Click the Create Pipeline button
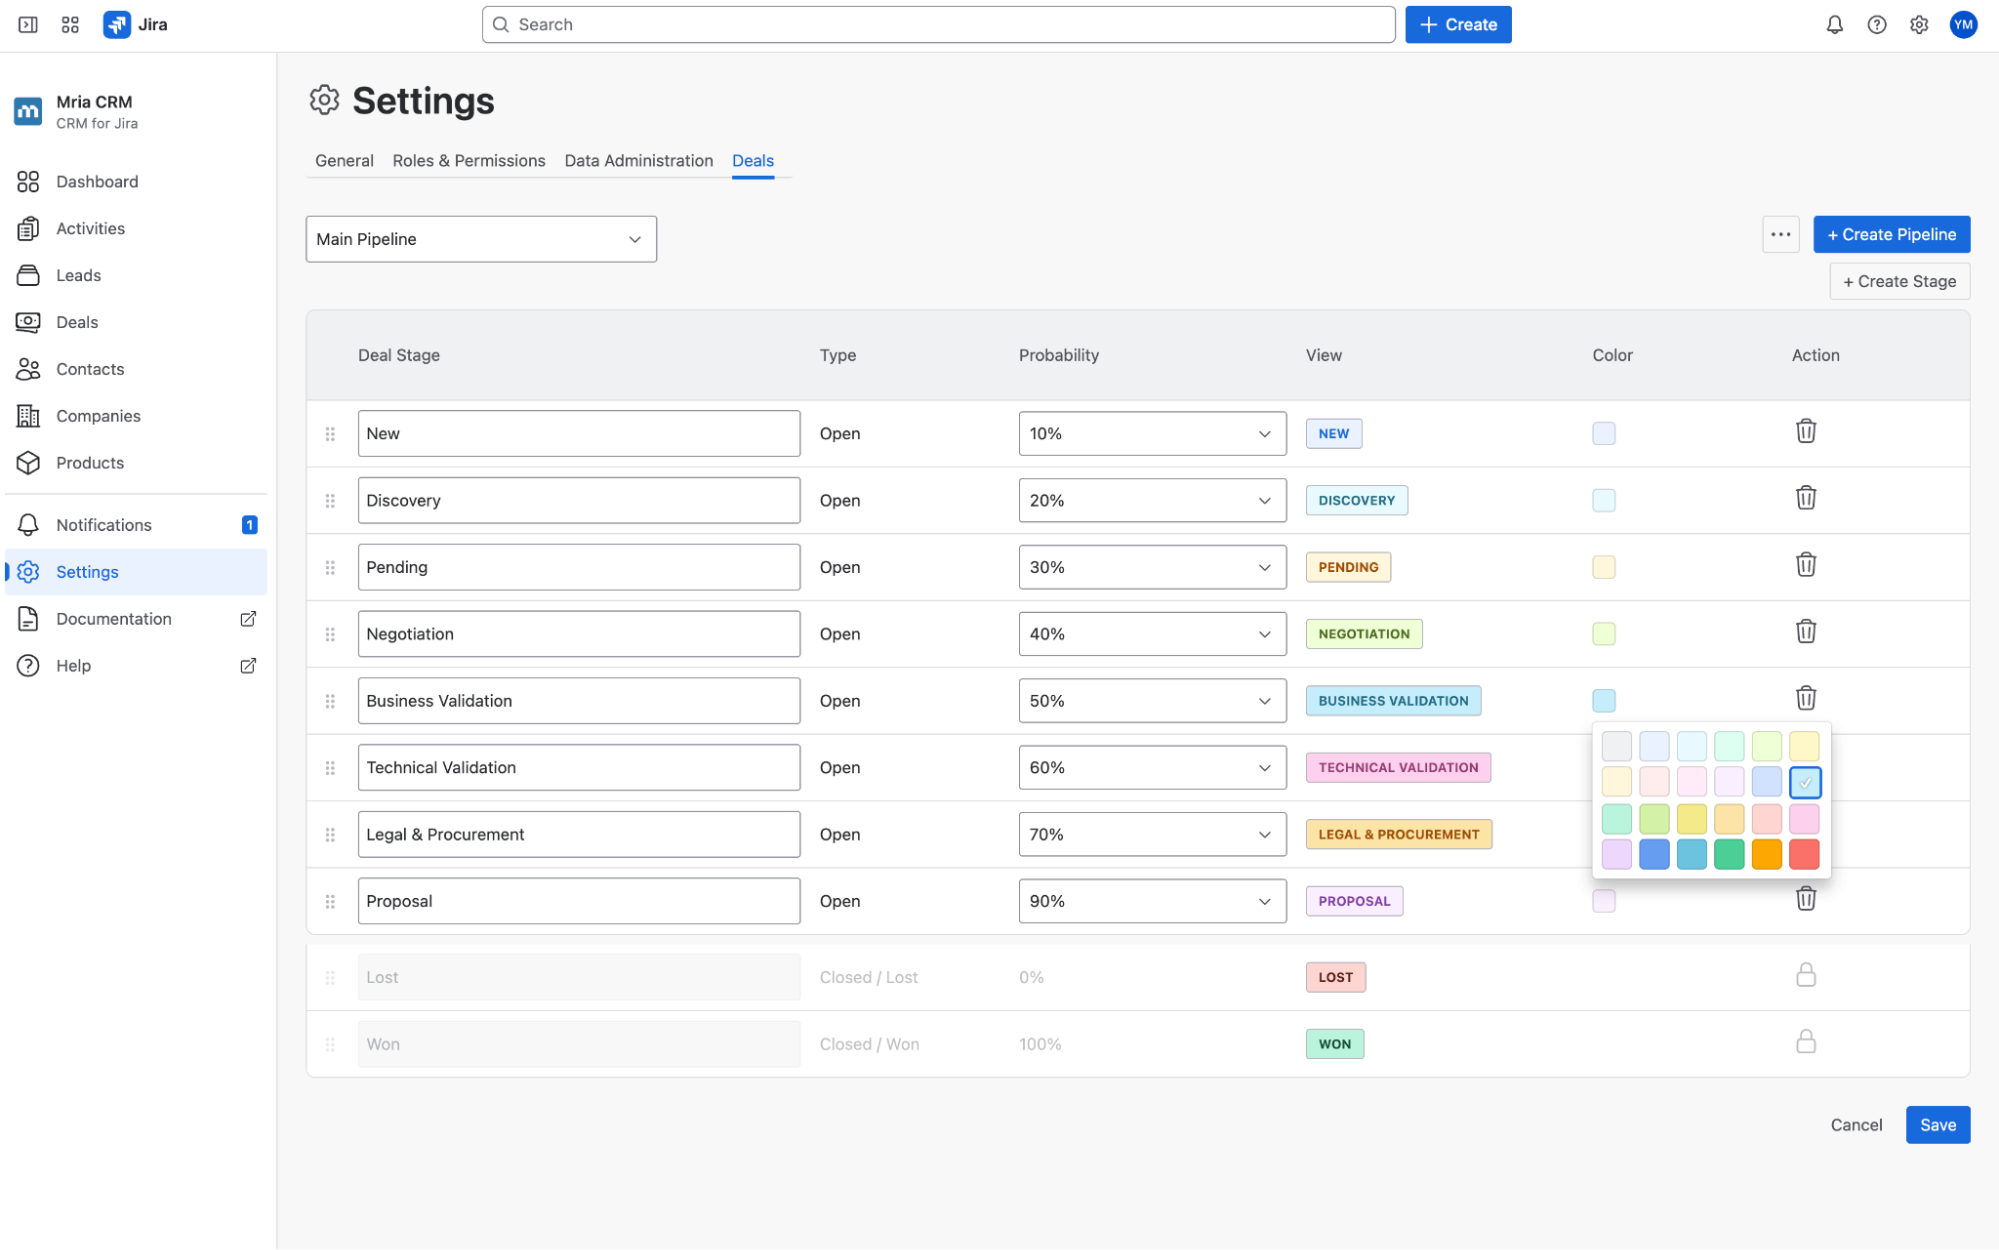The width and height of the screenshot is (1999, 1250). tap(1891, 235)
